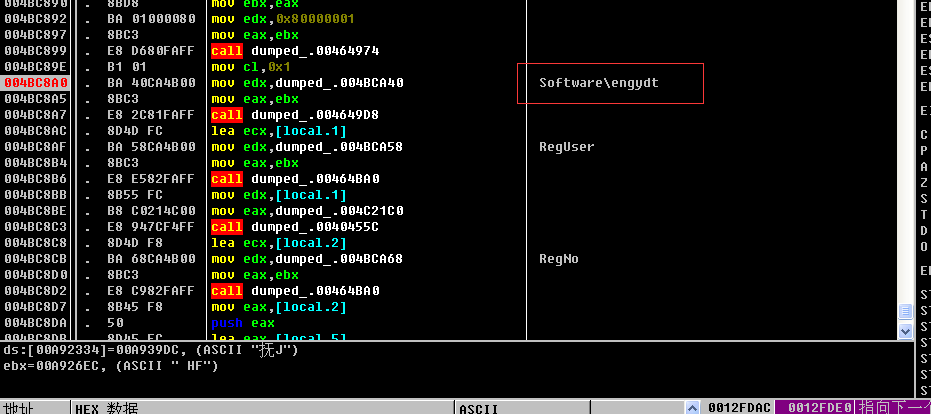931x414 pixels.
Task: Click the call dumped_.0040455C instruction
Action: pyautogui.click(x=295, y=227)
